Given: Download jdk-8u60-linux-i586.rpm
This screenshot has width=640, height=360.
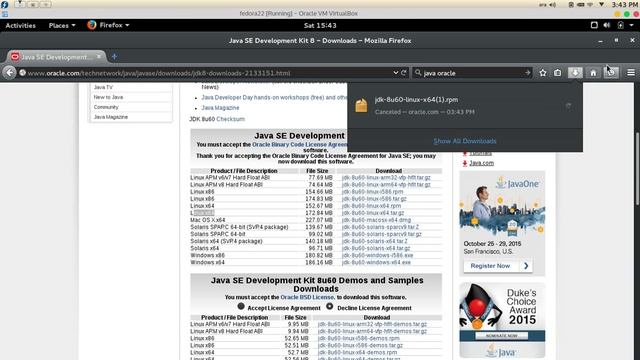Looking at the screenshot, I should [373, 191].
